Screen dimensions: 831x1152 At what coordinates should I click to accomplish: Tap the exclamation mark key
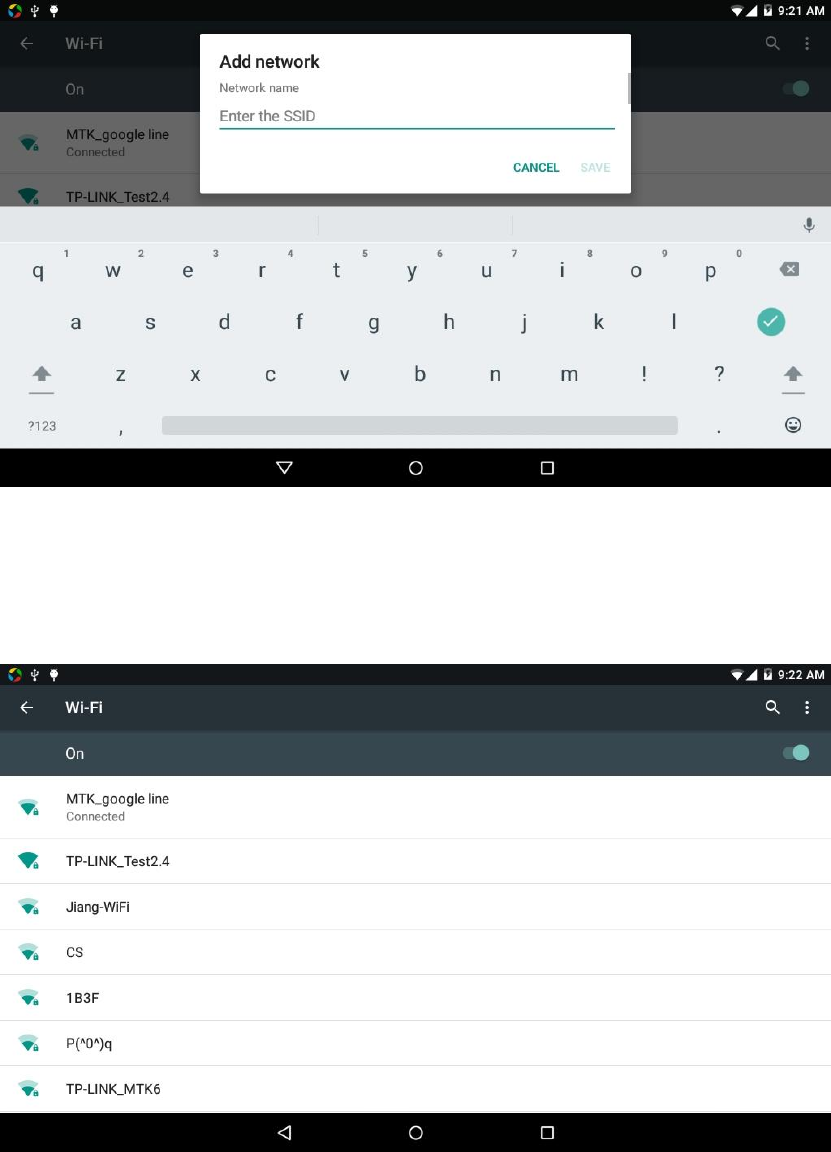click(644, 374)
